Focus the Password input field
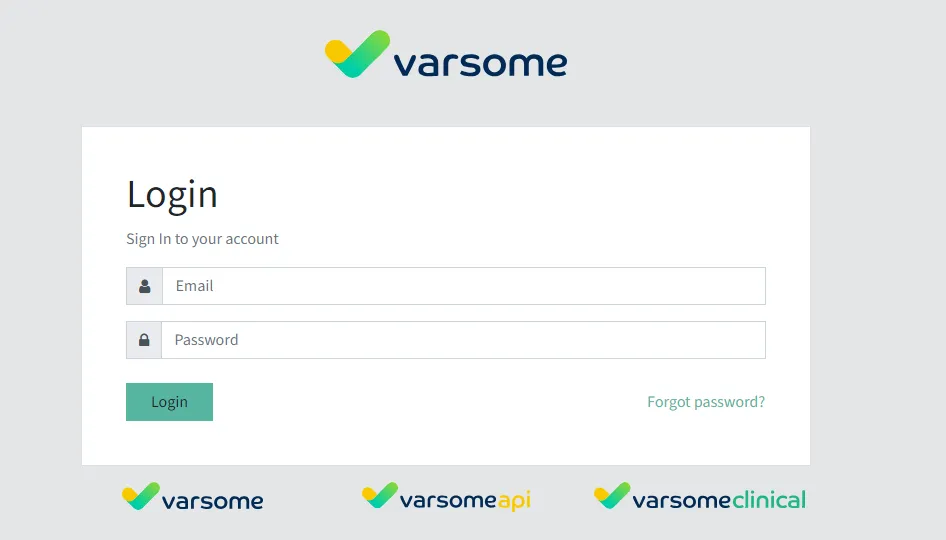Viewport: 946px width, 540px height. pos(463,340)
